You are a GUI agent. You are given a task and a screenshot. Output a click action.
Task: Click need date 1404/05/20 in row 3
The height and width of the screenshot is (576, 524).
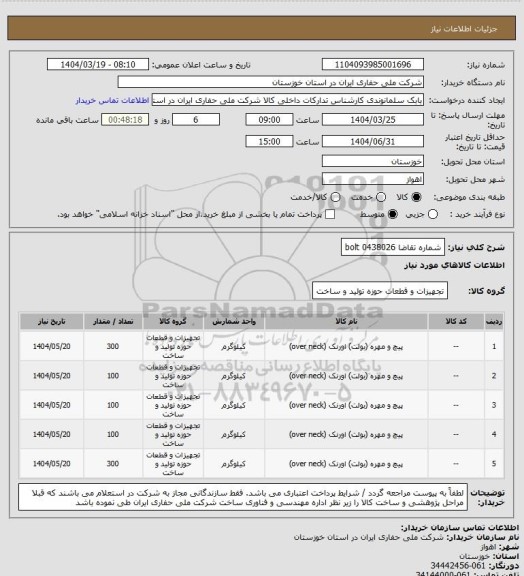51,405
